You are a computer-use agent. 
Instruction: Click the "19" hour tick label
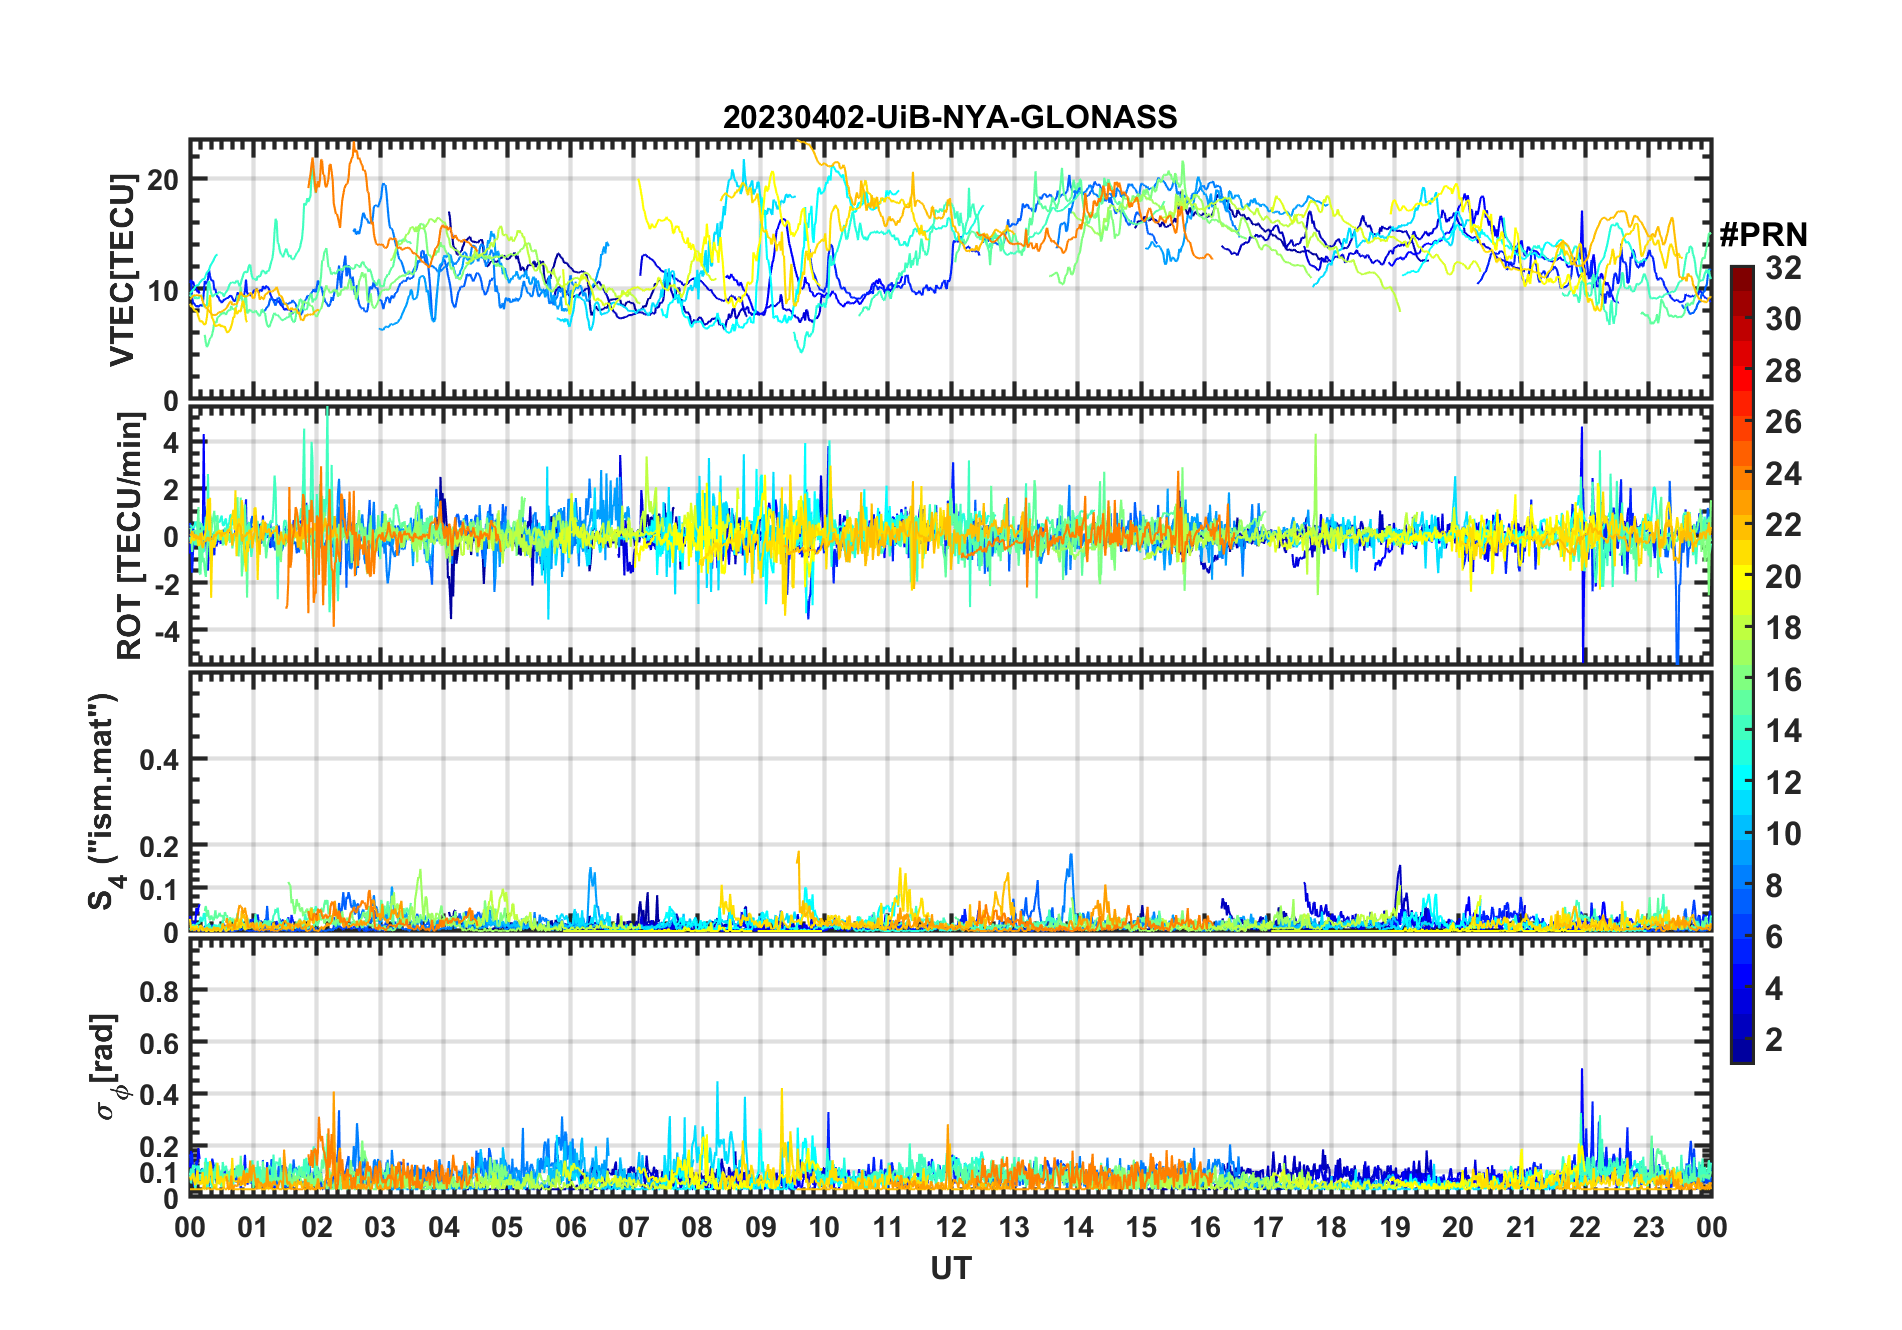coord(1395,1228)
